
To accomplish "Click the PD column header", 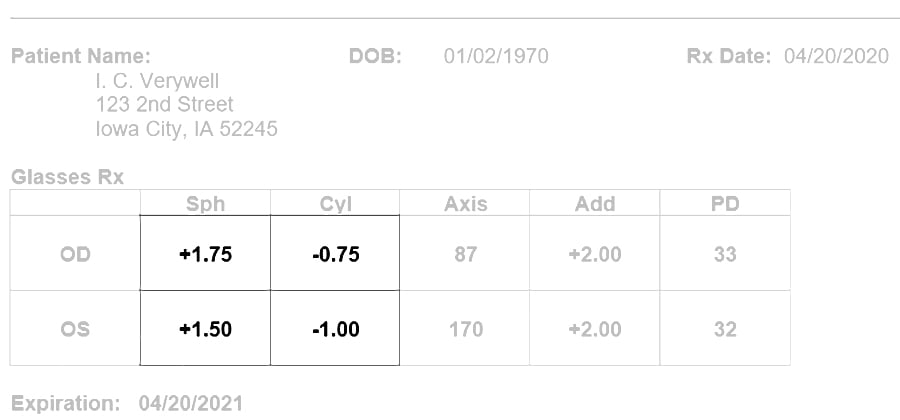I will [x=725, y=204].
